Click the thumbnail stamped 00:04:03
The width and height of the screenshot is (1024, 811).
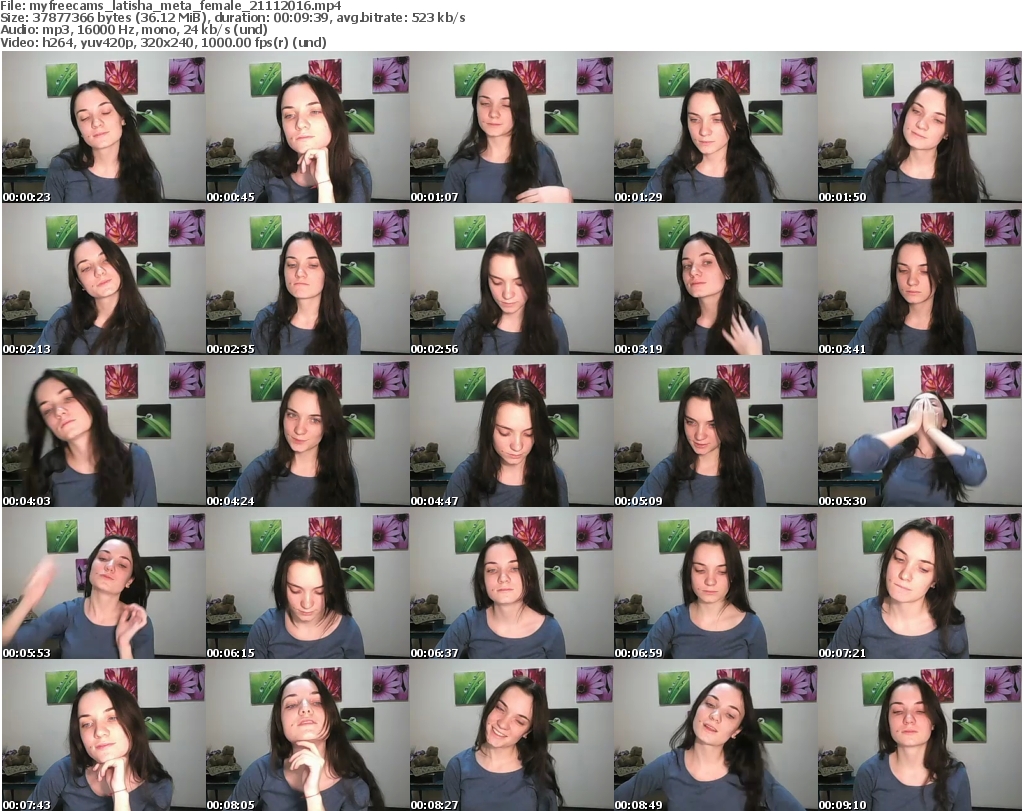[104, 432]
